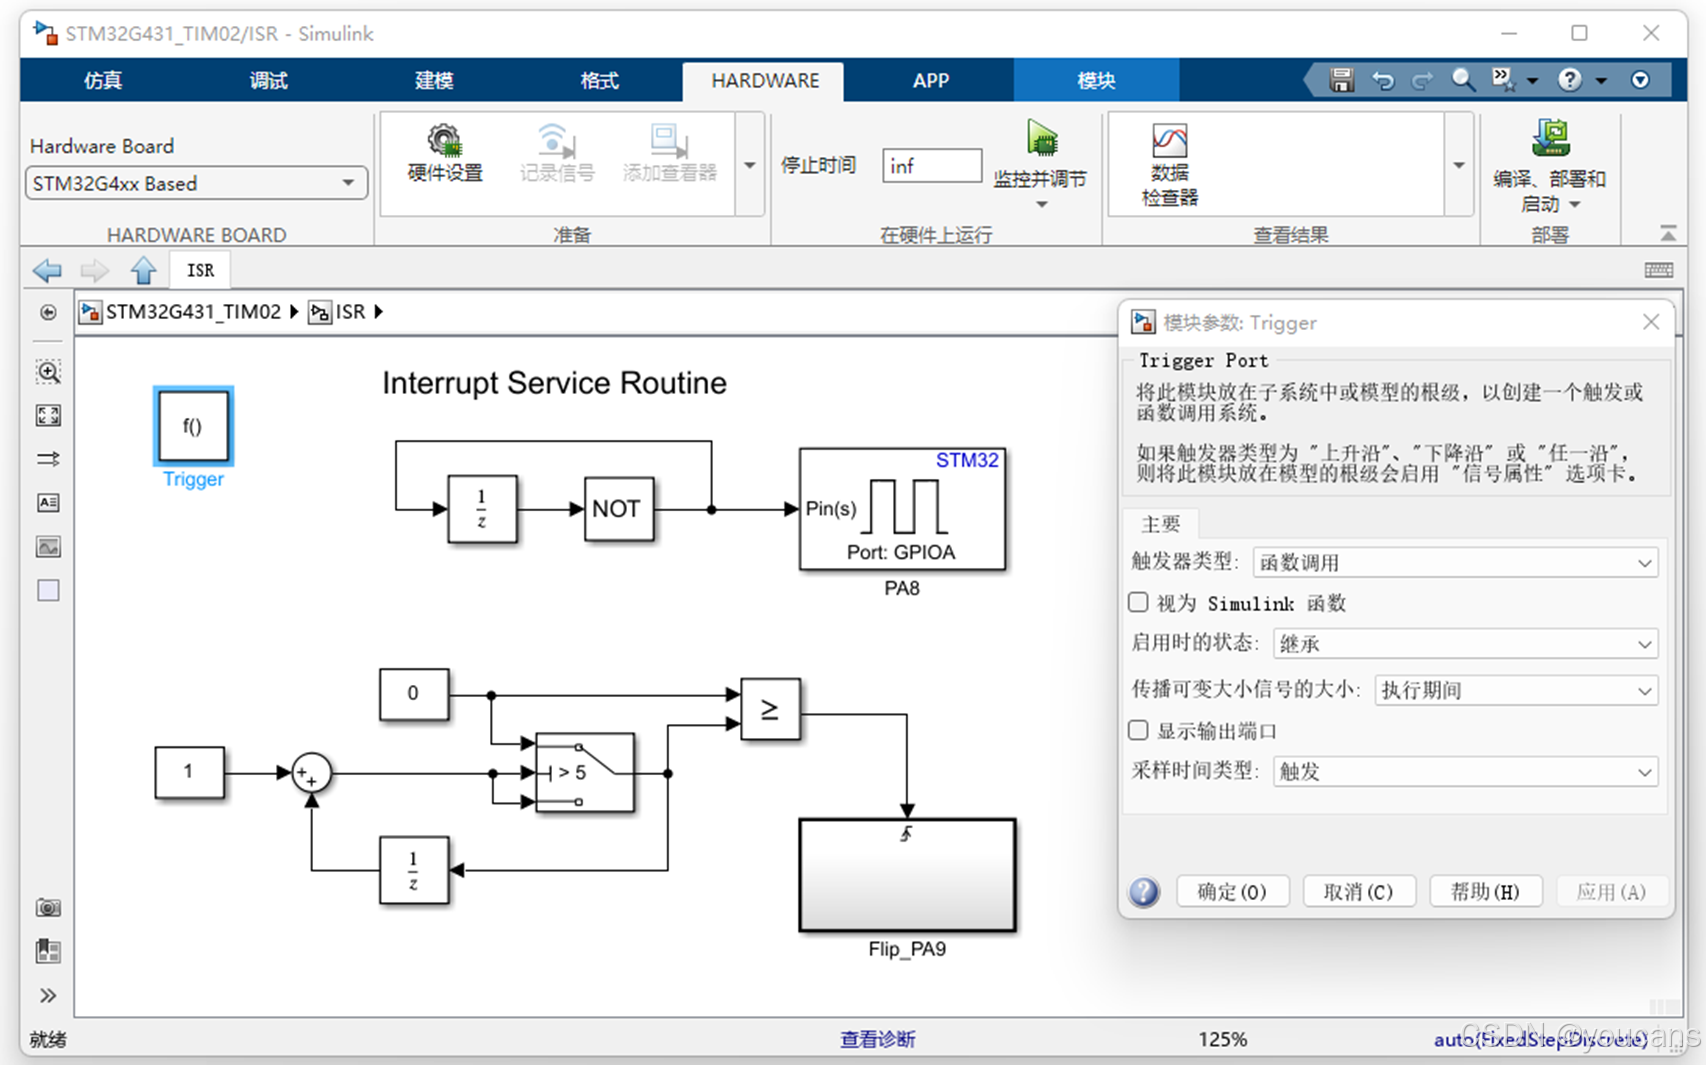Click the 停止时间 inf input field
Screen dimensions: 1706x1065
(931, 165)
